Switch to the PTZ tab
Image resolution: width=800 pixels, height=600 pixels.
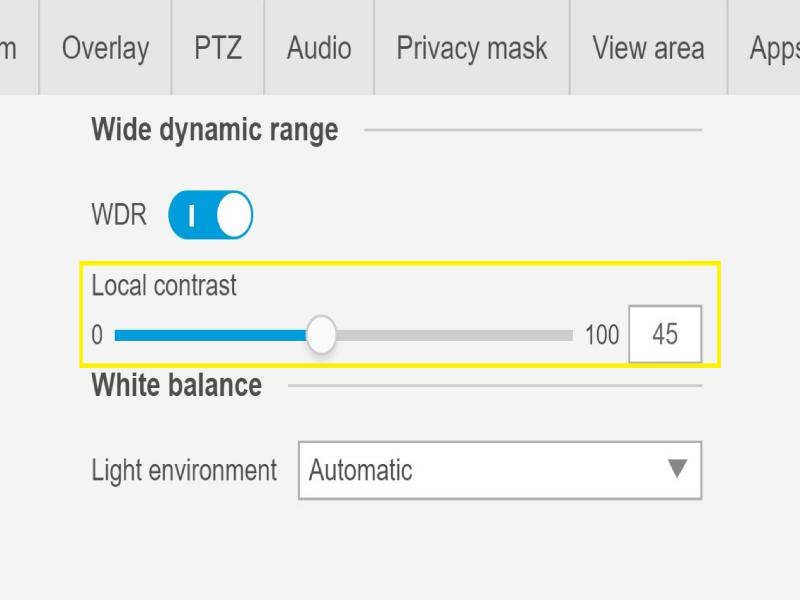(x=218, y=48)
